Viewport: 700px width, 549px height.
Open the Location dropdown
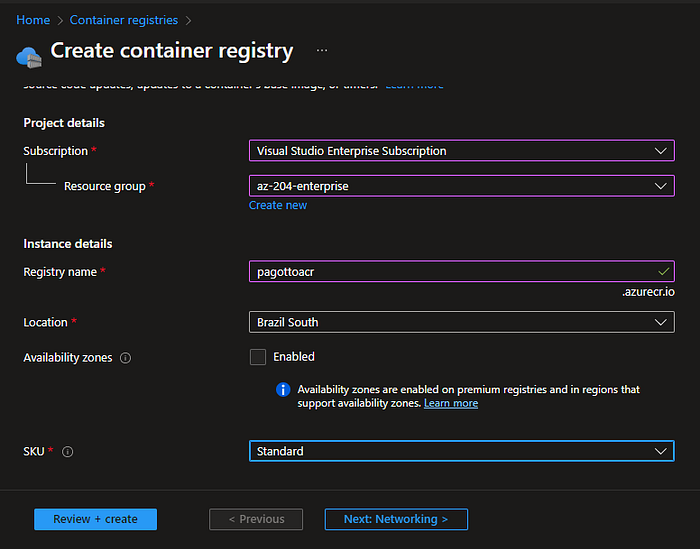pyautogui.click(x=461, y=322)
